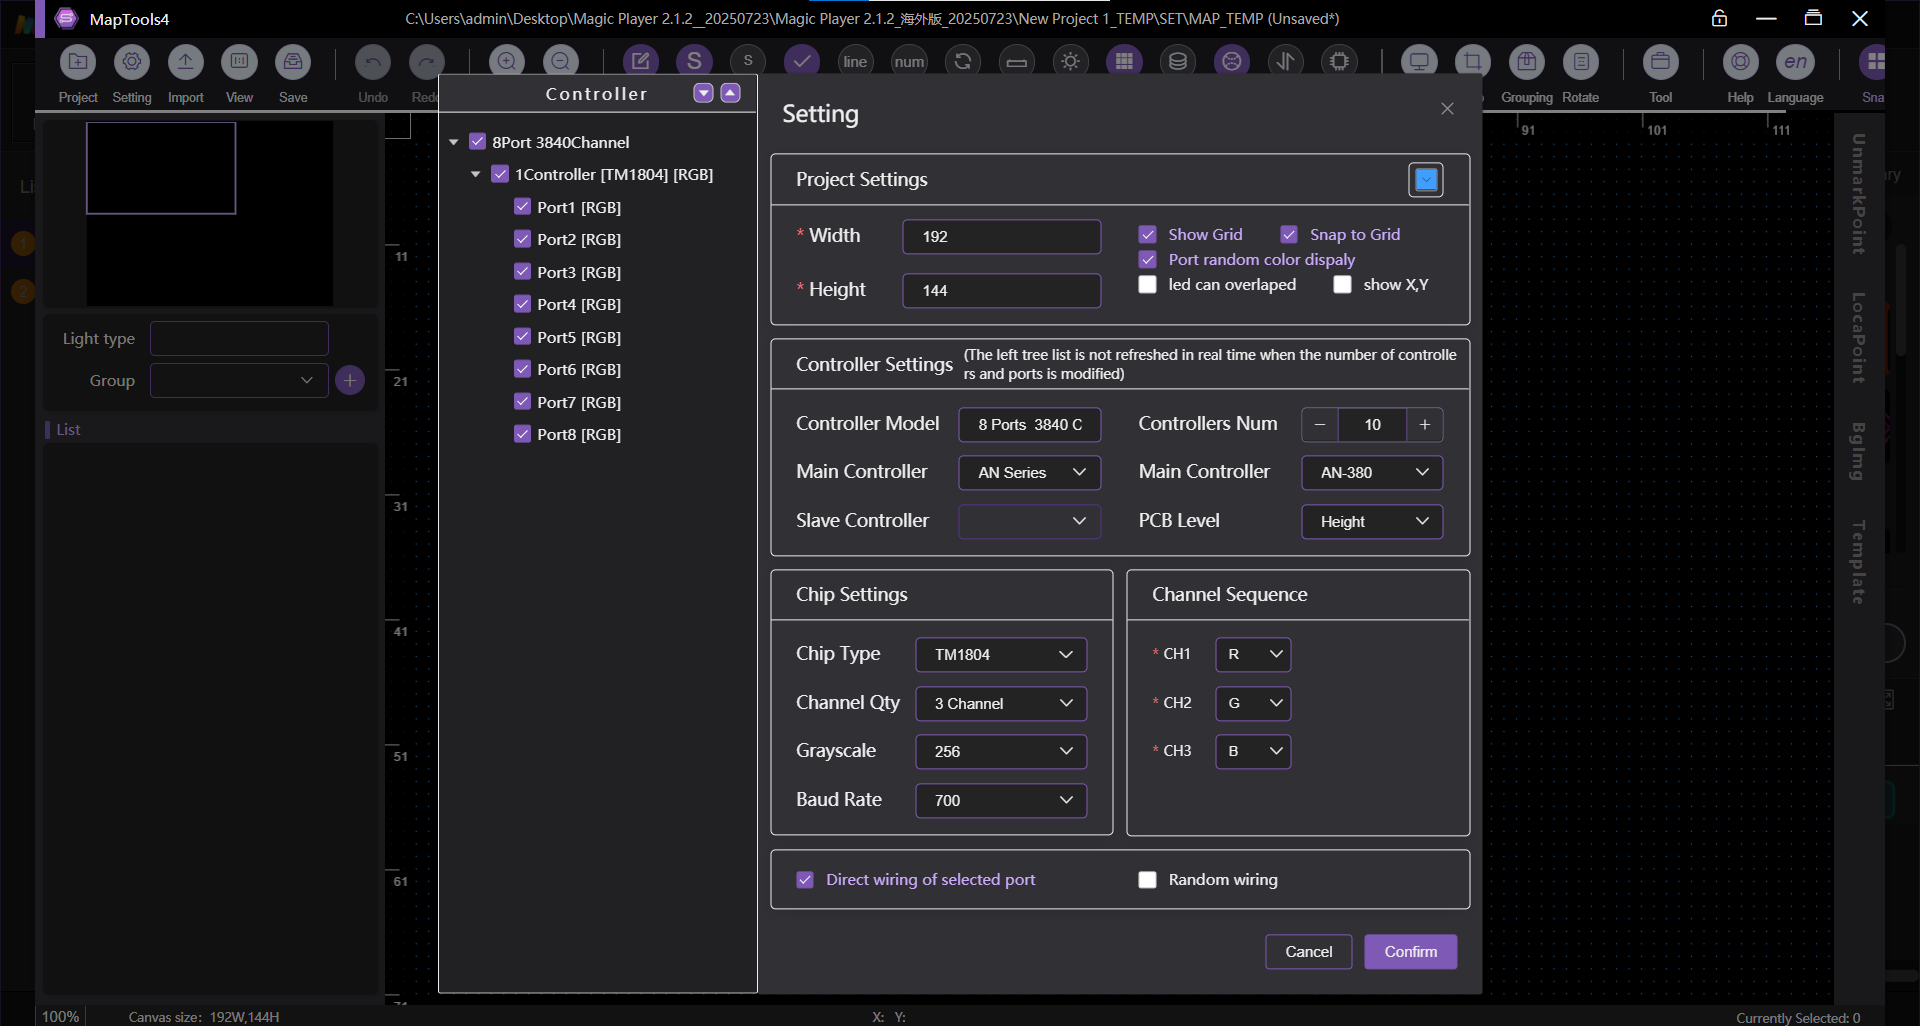Uncheck the Port1 [RGB] checkbox

(522, 207)
